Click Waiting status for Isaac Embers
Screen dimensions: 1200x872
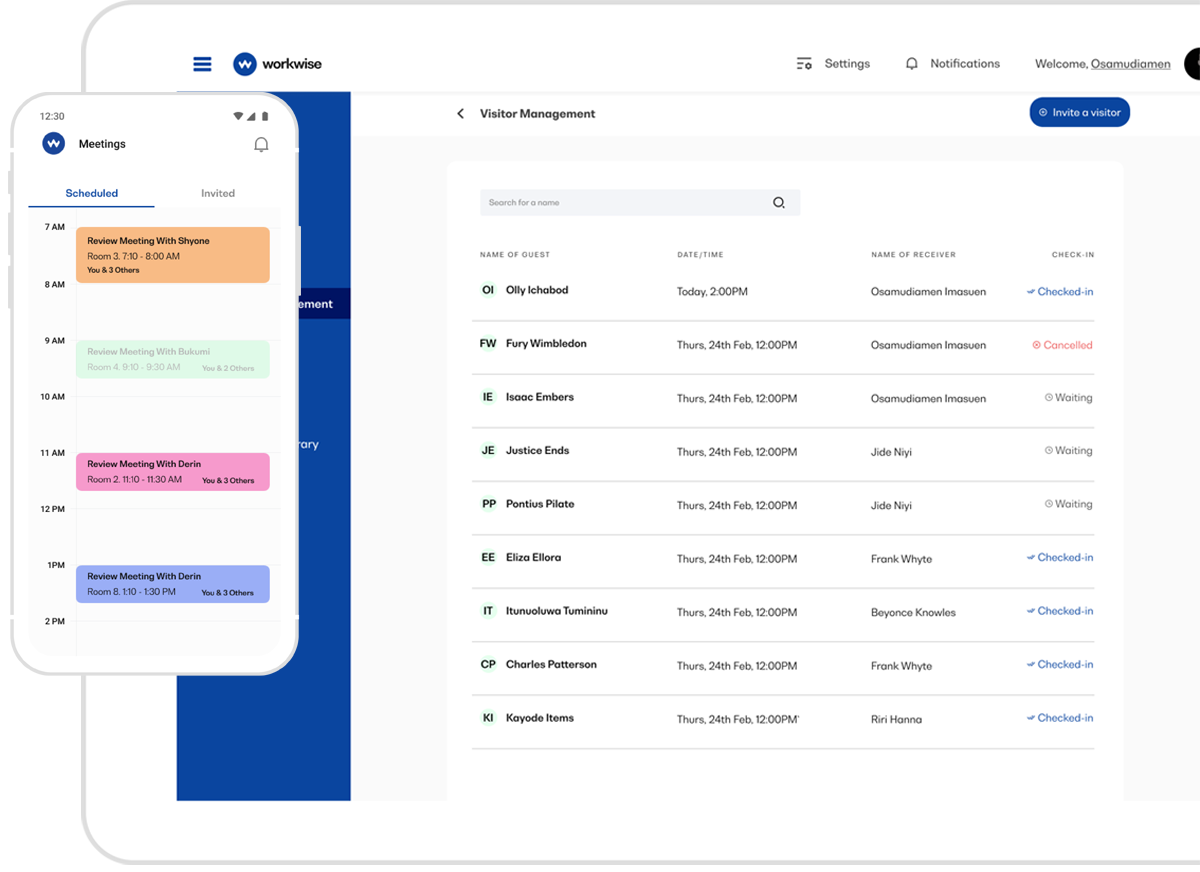tap(1068, 398)
